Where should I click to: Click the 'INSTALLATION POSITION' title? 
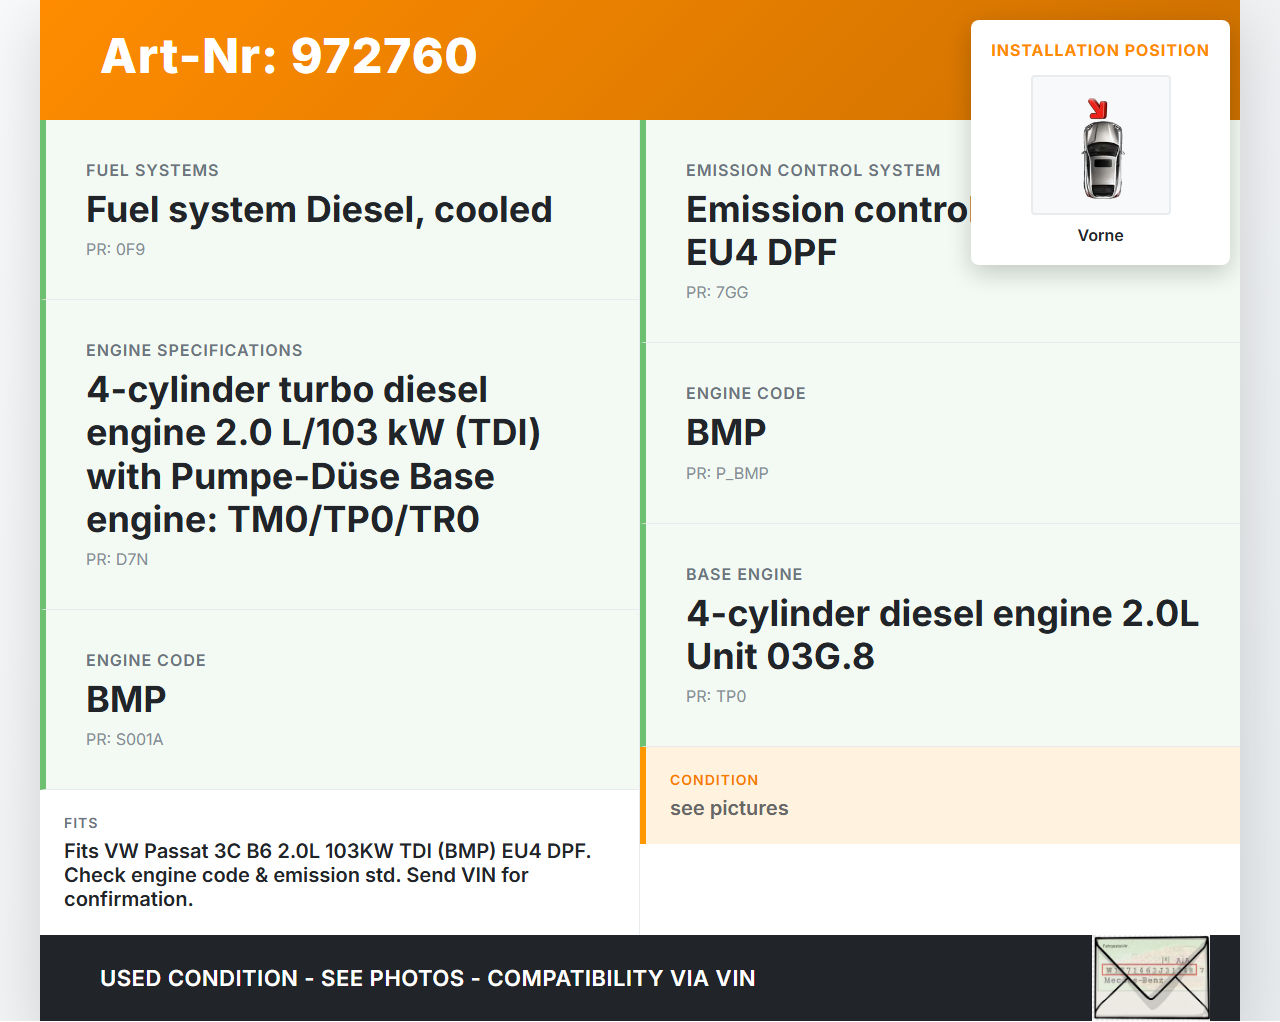point(1099,50)
